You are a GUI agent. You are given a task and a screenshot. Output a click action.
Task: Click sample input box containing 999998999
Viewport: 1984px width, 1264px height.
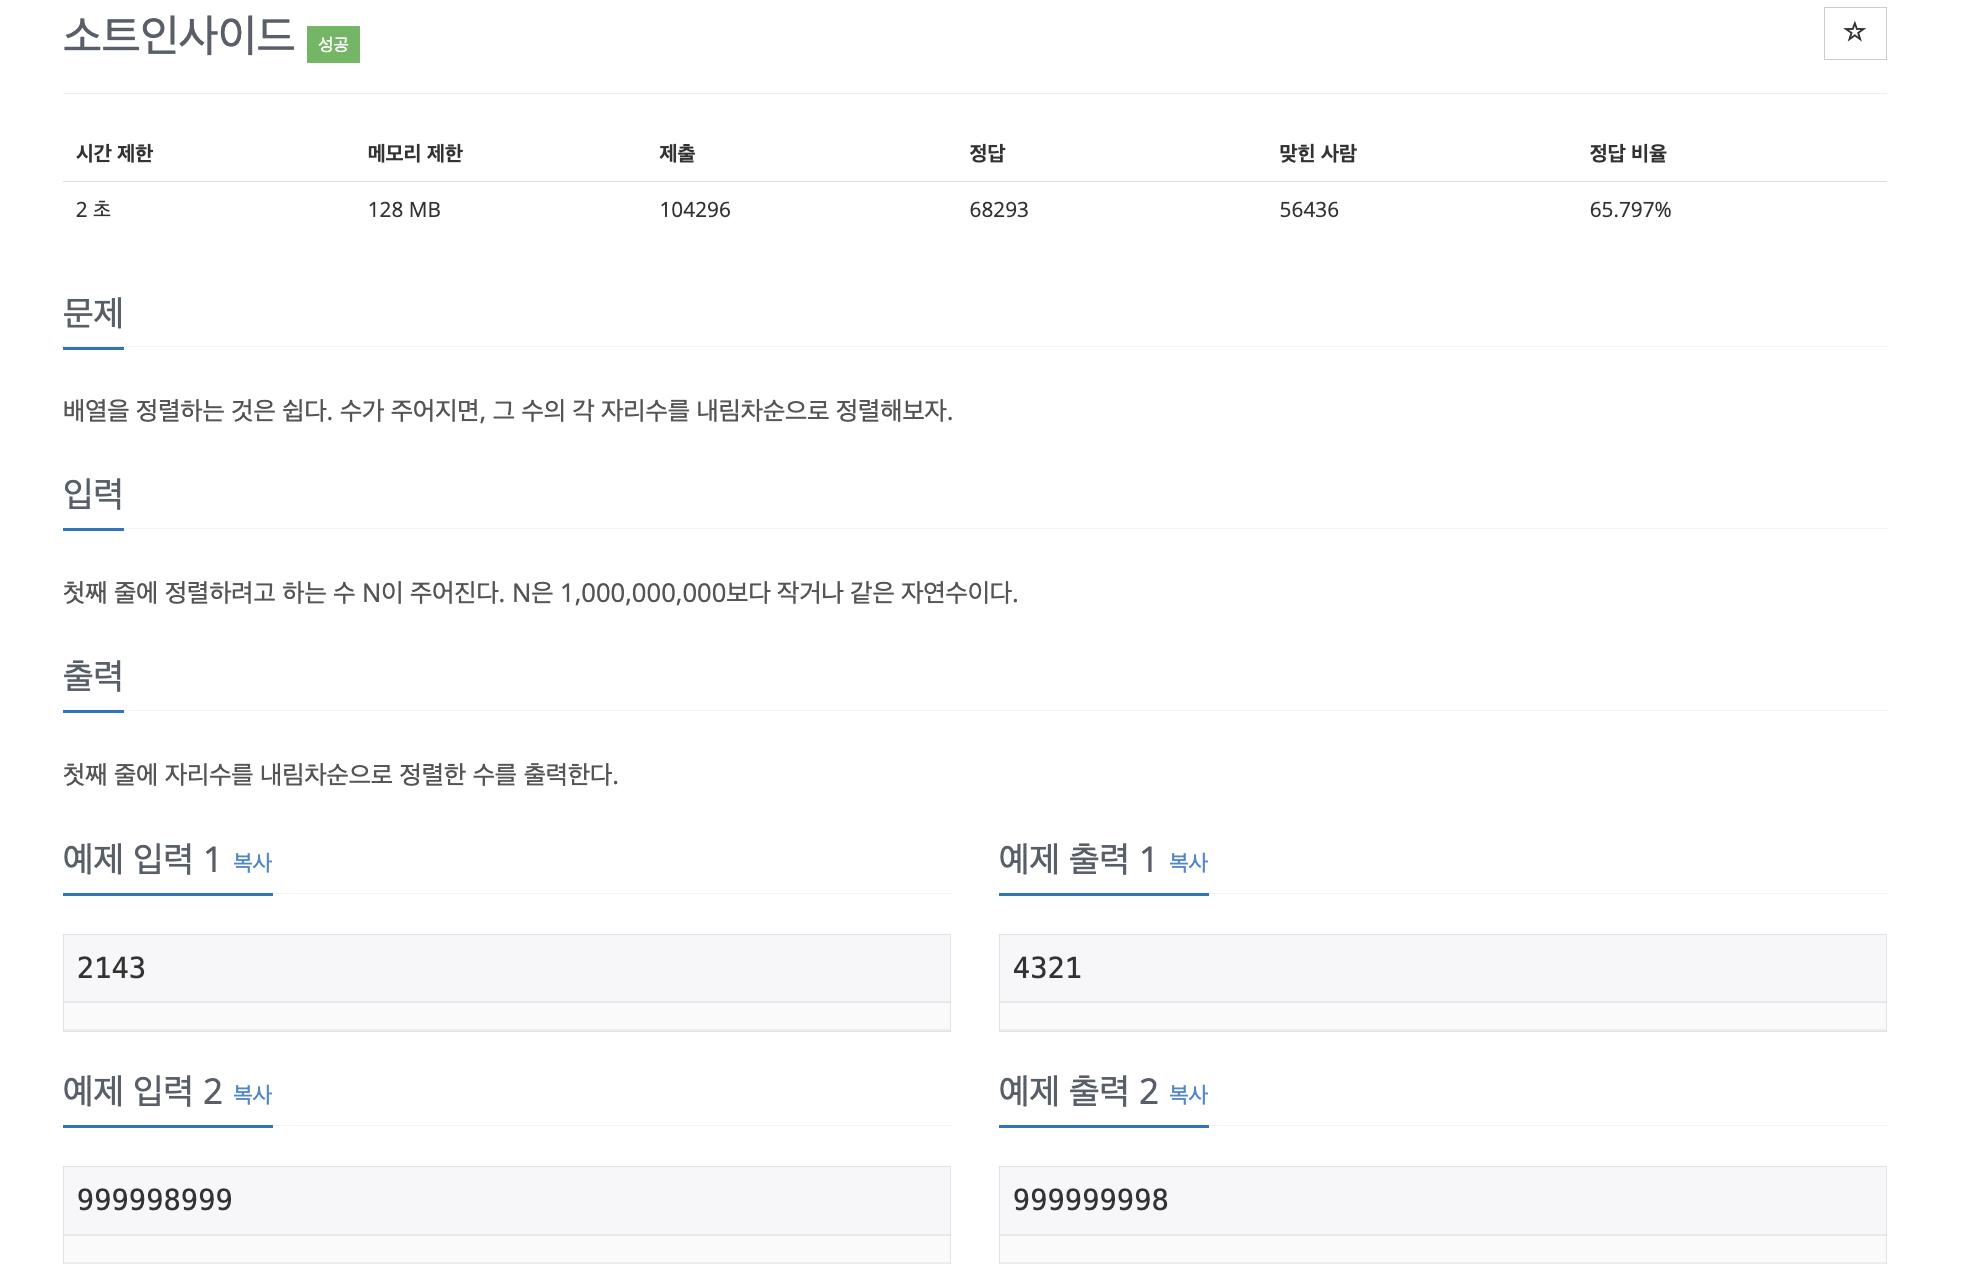[x=506, y=1200]
